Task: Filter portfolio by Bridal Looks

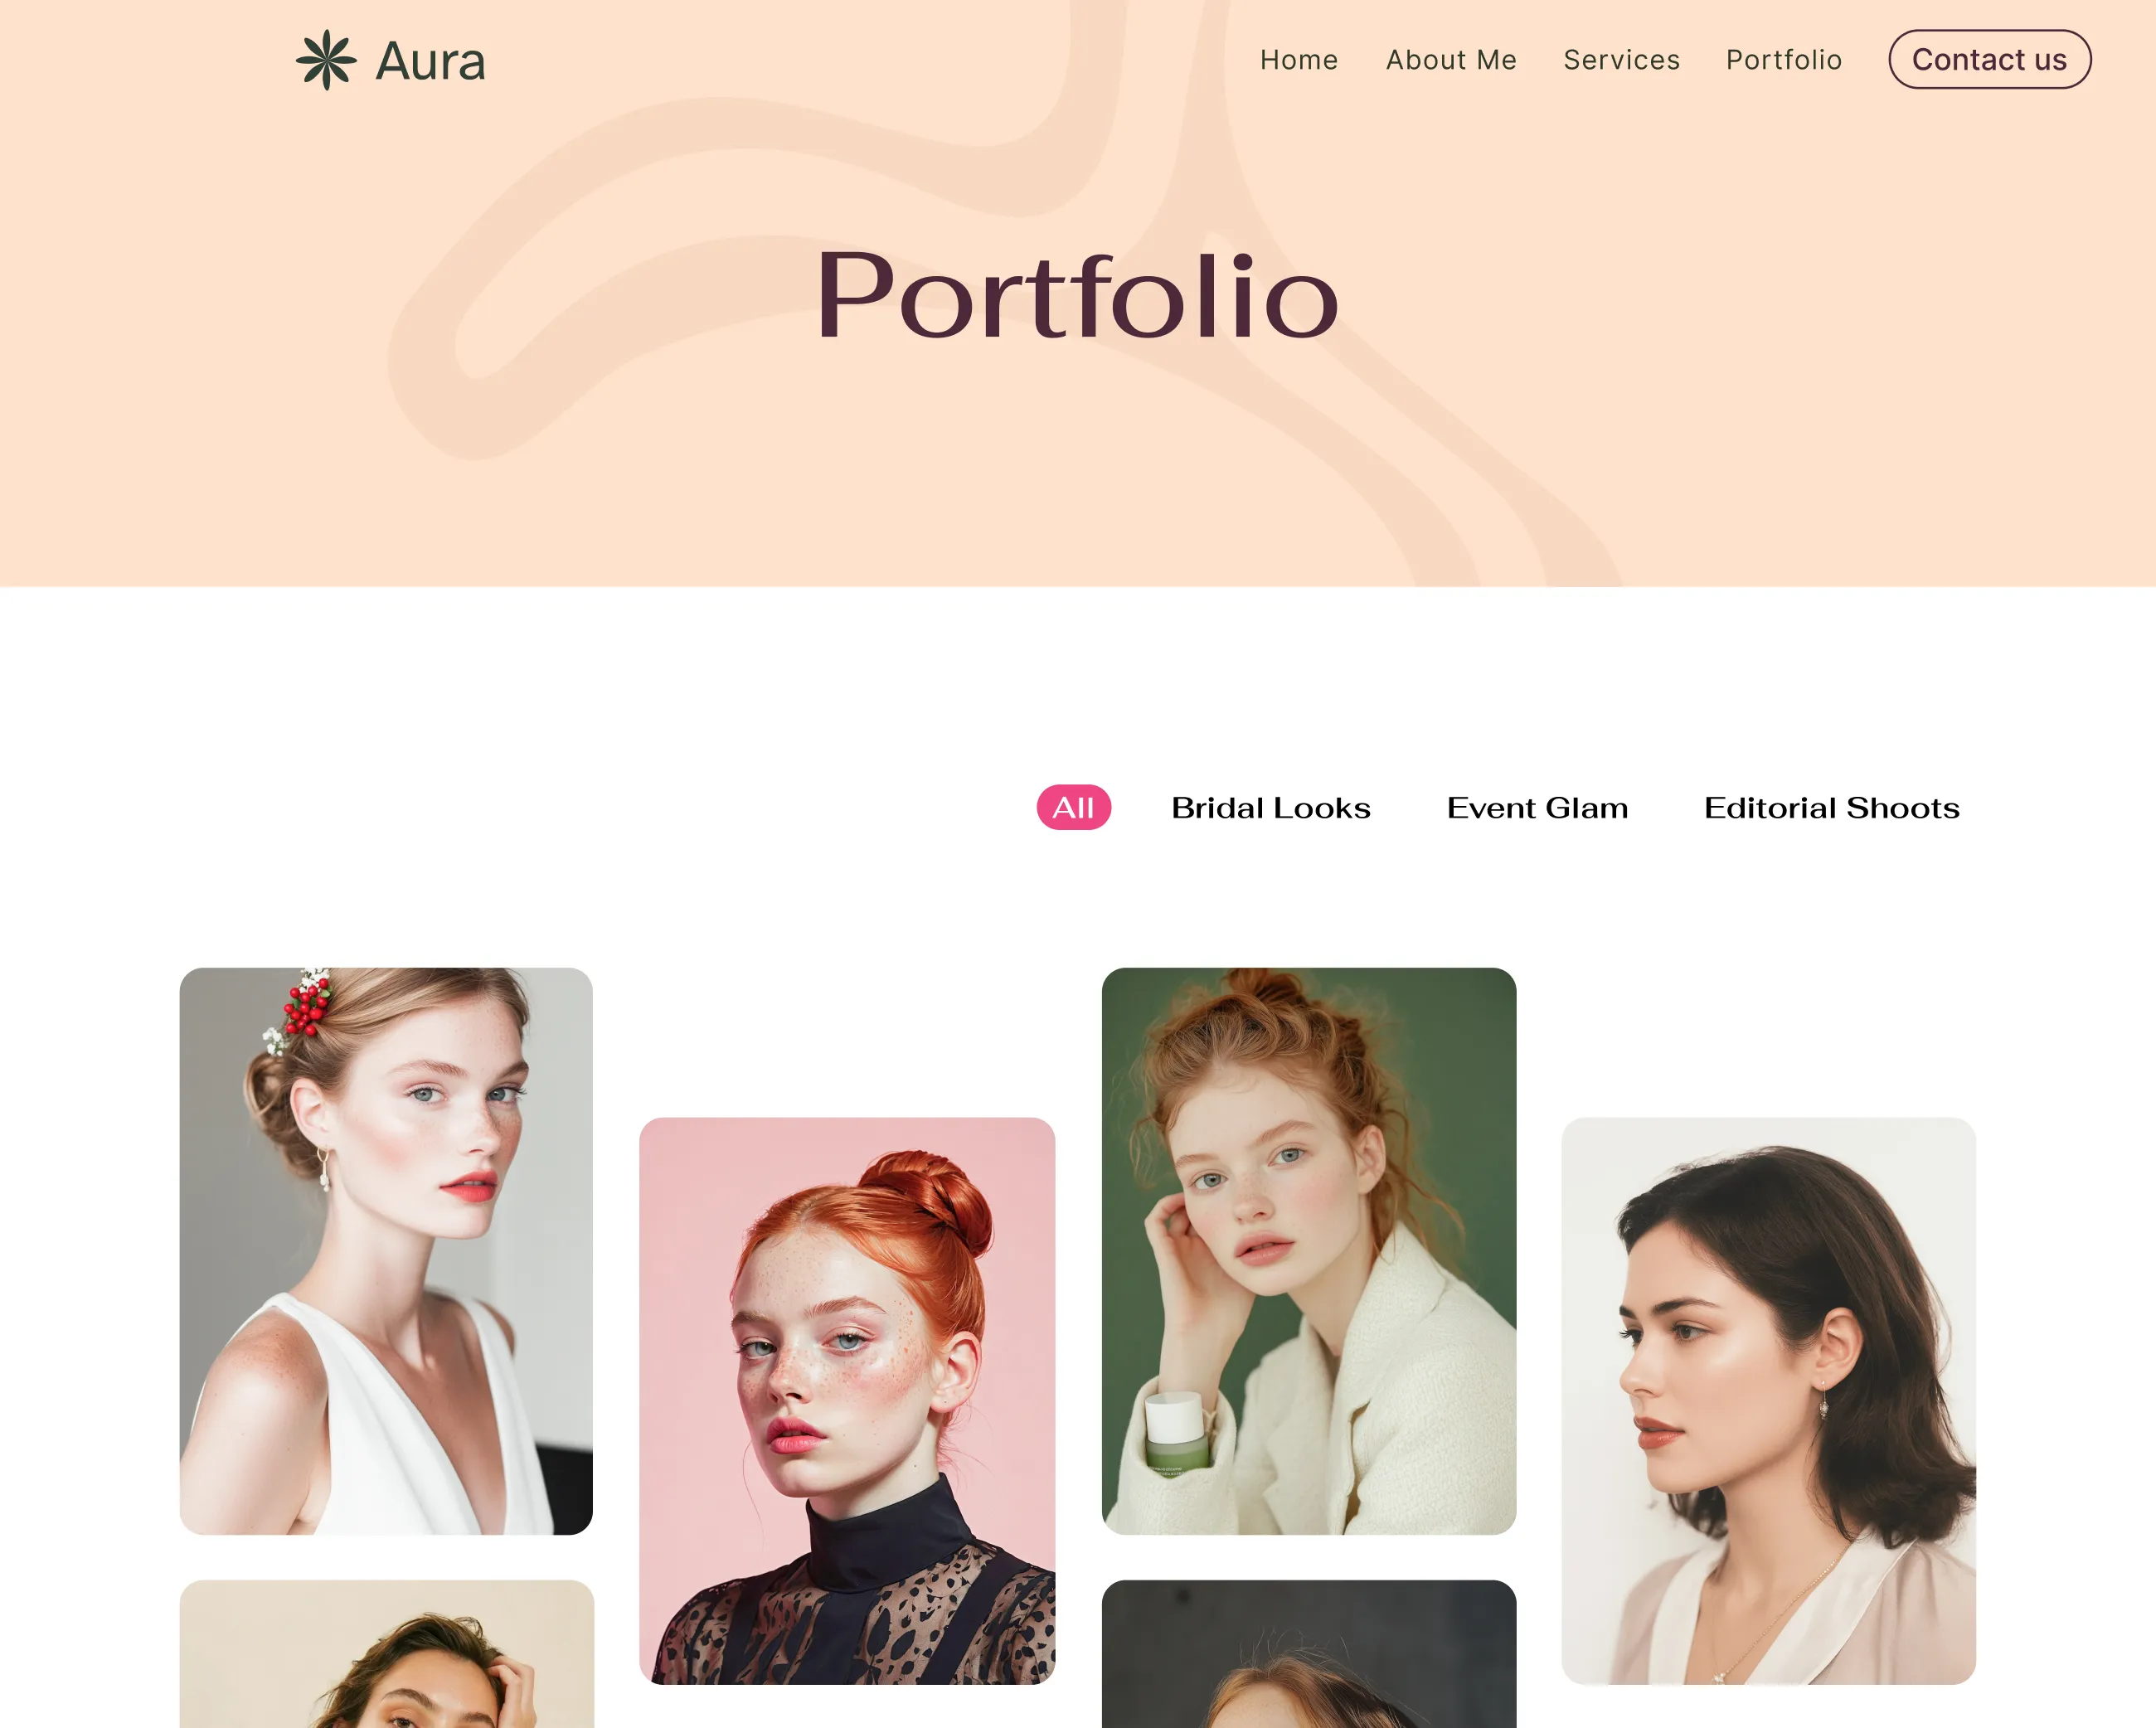Action: [x=1271, y=808]
